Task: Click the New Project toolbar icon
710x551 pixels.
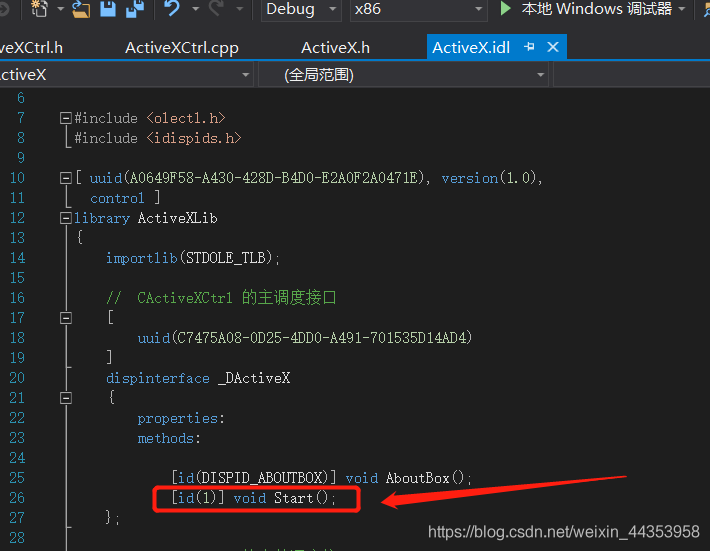Action: (x=39, y=9)
